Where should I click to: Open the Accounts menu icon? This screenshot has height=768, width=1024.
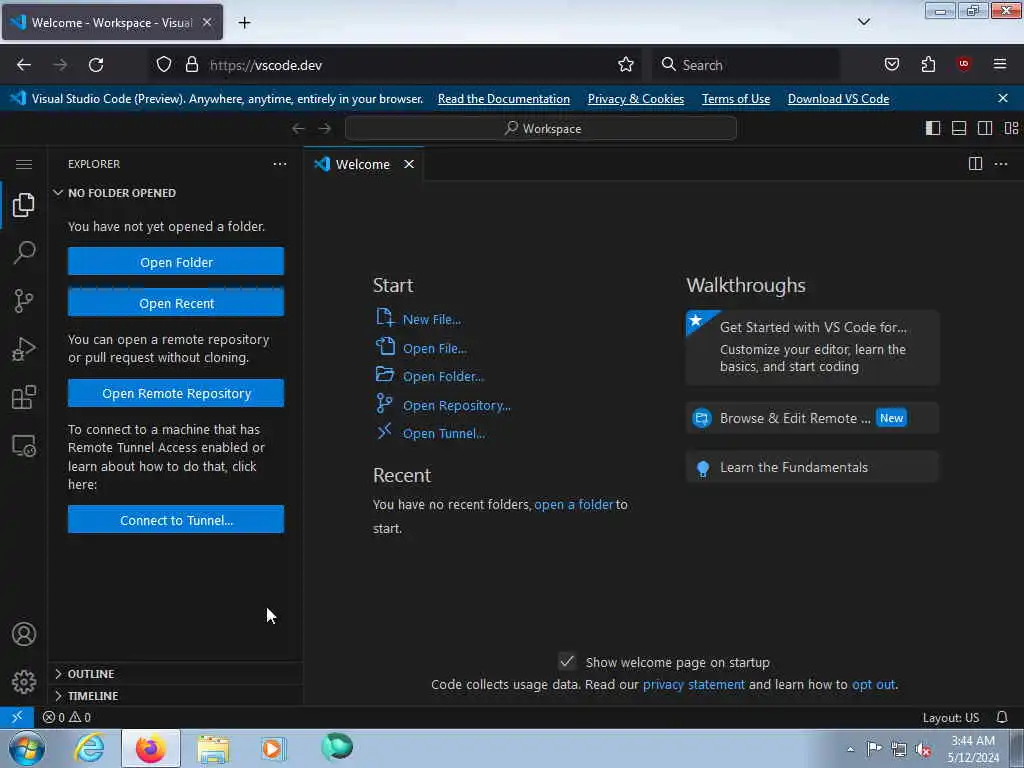click(24, 634)
